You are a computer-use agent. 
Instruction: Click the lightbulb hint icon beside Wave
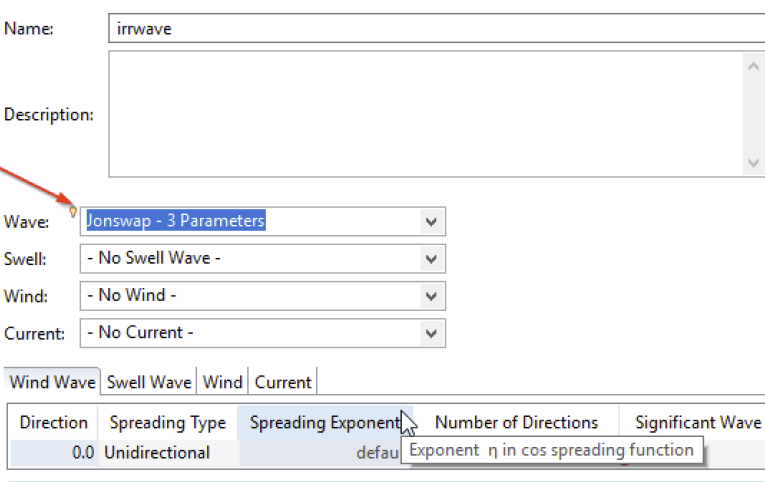click(73, 212)
